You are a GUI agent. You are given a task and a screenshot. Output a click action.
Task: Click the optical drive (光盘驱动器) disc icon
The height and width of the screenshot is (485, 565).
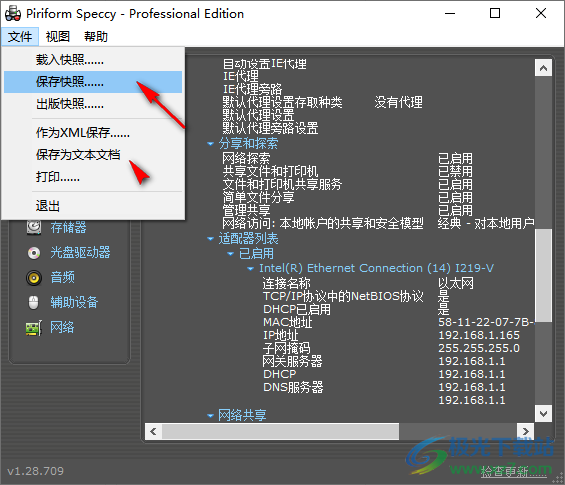(34, 253)
